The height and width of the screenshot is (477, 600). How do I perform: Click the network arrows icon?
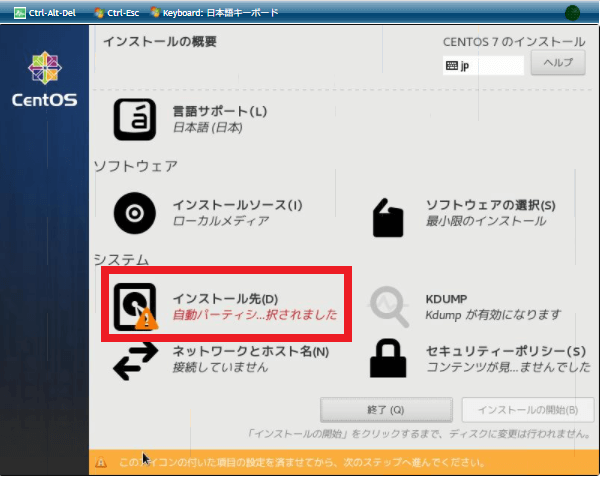pyautogui.click(x=135, y=360)
